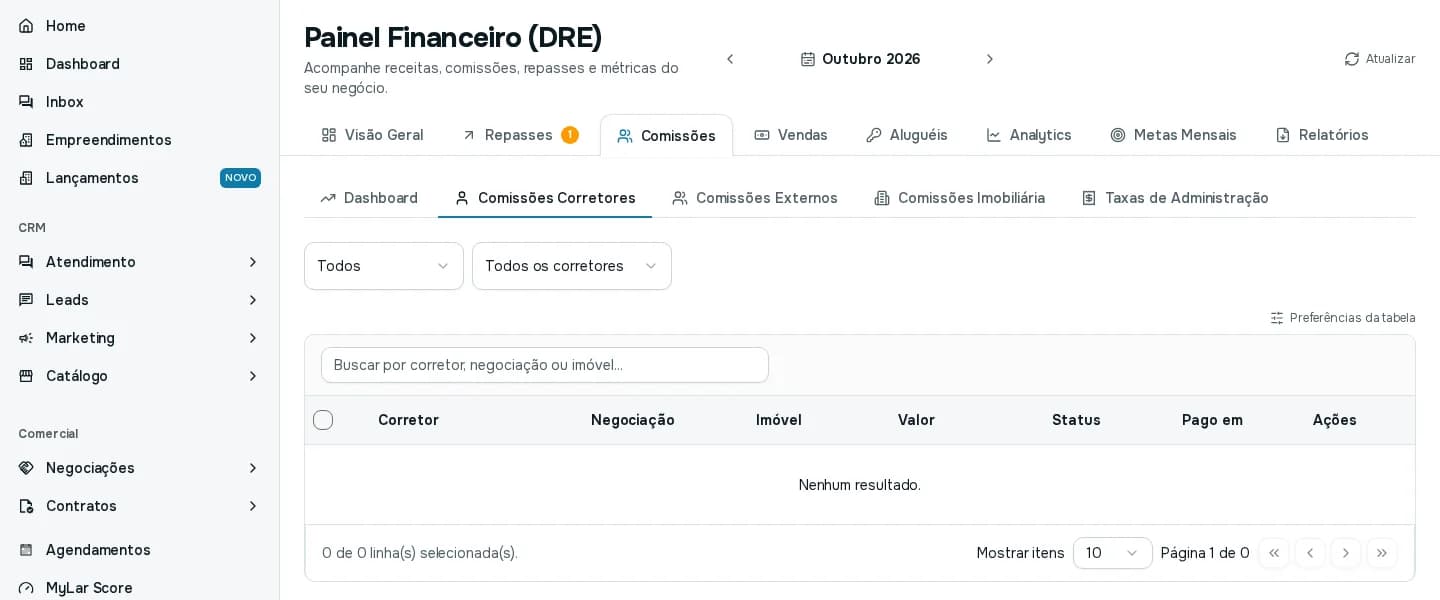
Task: Select the Comissões main tab
Action: (x=666, y=135)
